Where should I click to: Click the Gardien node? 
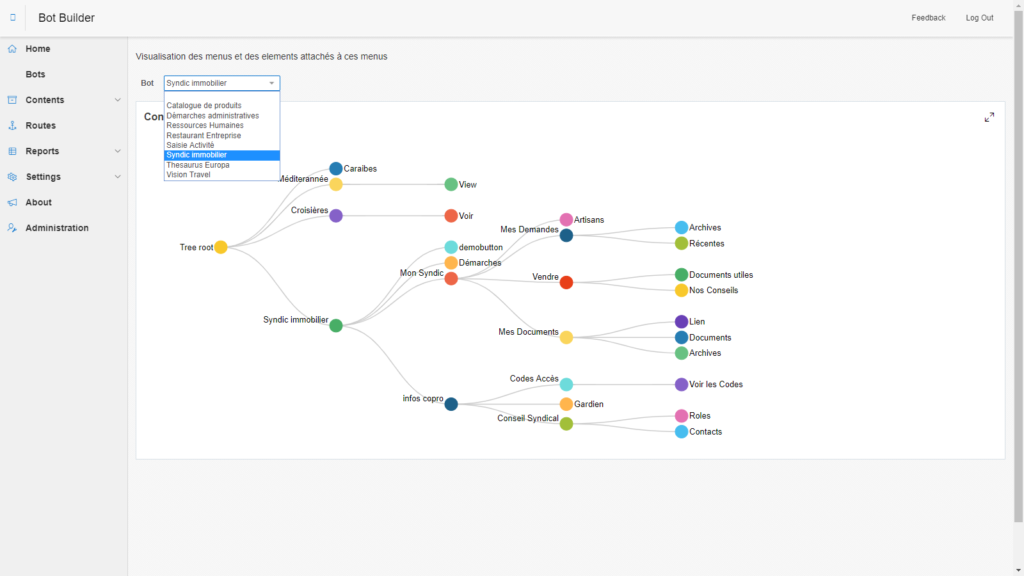pyautogui.click(x=566, y=404)
